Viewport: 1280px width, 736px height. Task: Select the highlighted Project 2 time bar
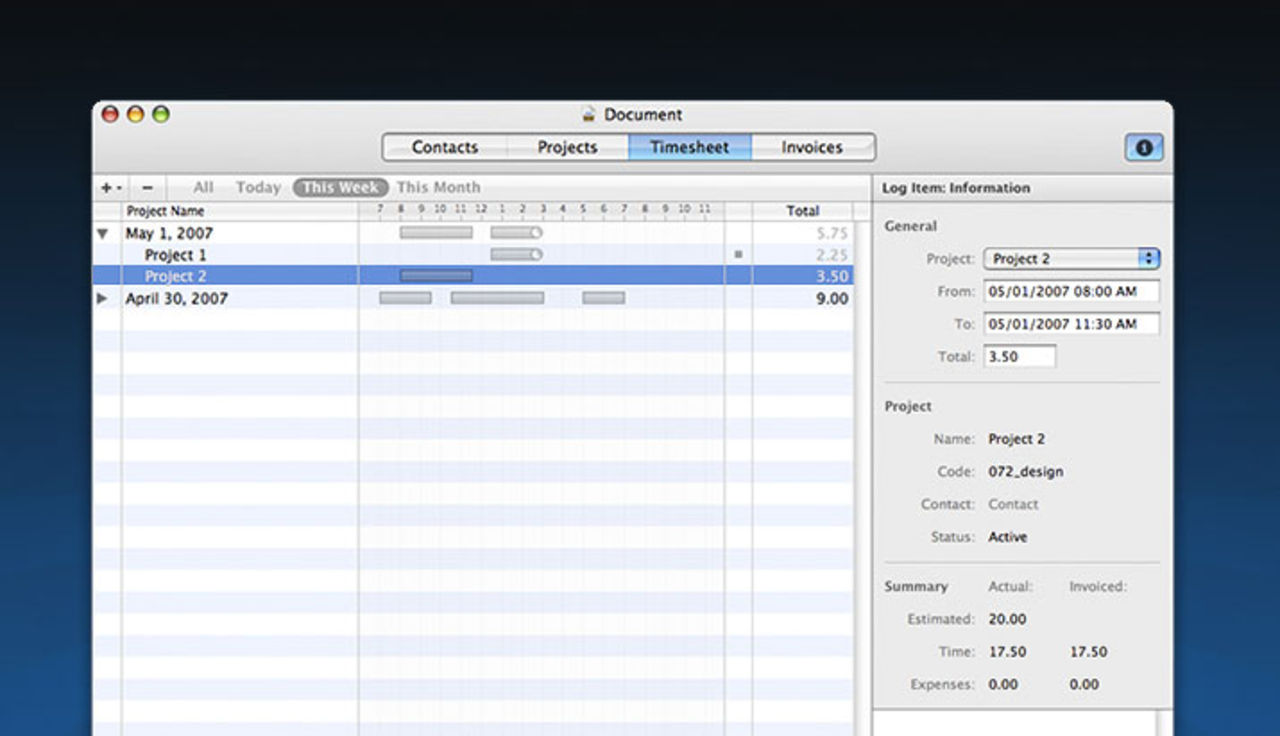436,276
